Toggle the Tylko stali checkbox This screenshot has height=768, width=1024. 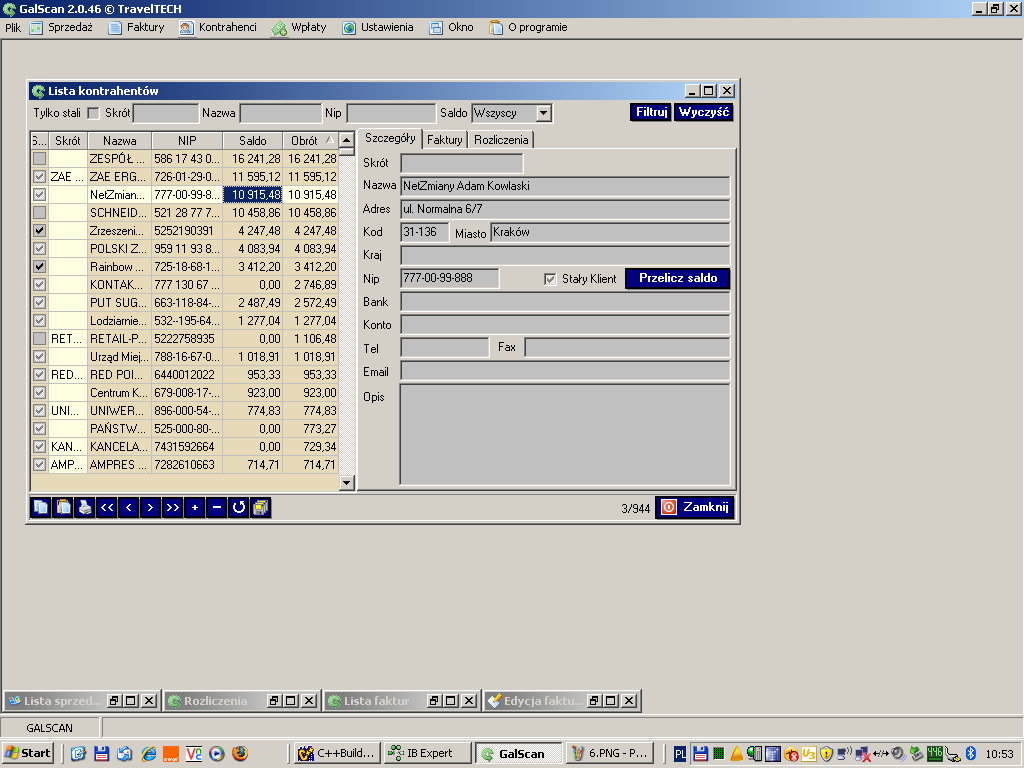click(x=93, y=113)
